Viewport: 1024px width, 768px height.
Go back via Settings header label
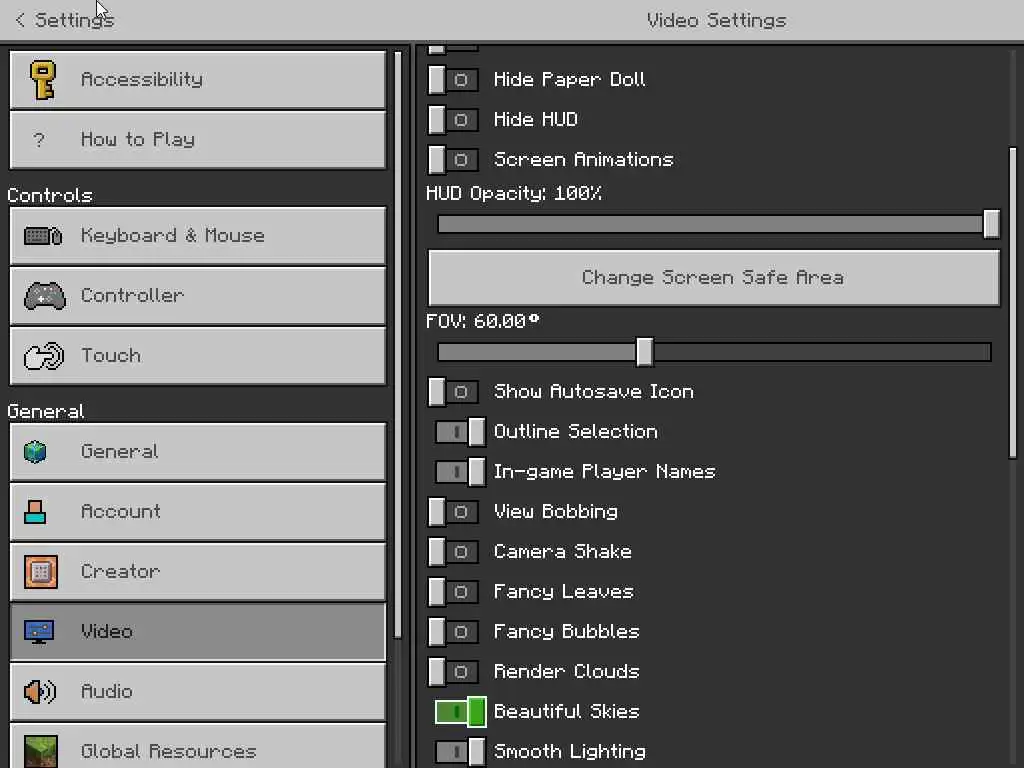[x=74, y=20]
